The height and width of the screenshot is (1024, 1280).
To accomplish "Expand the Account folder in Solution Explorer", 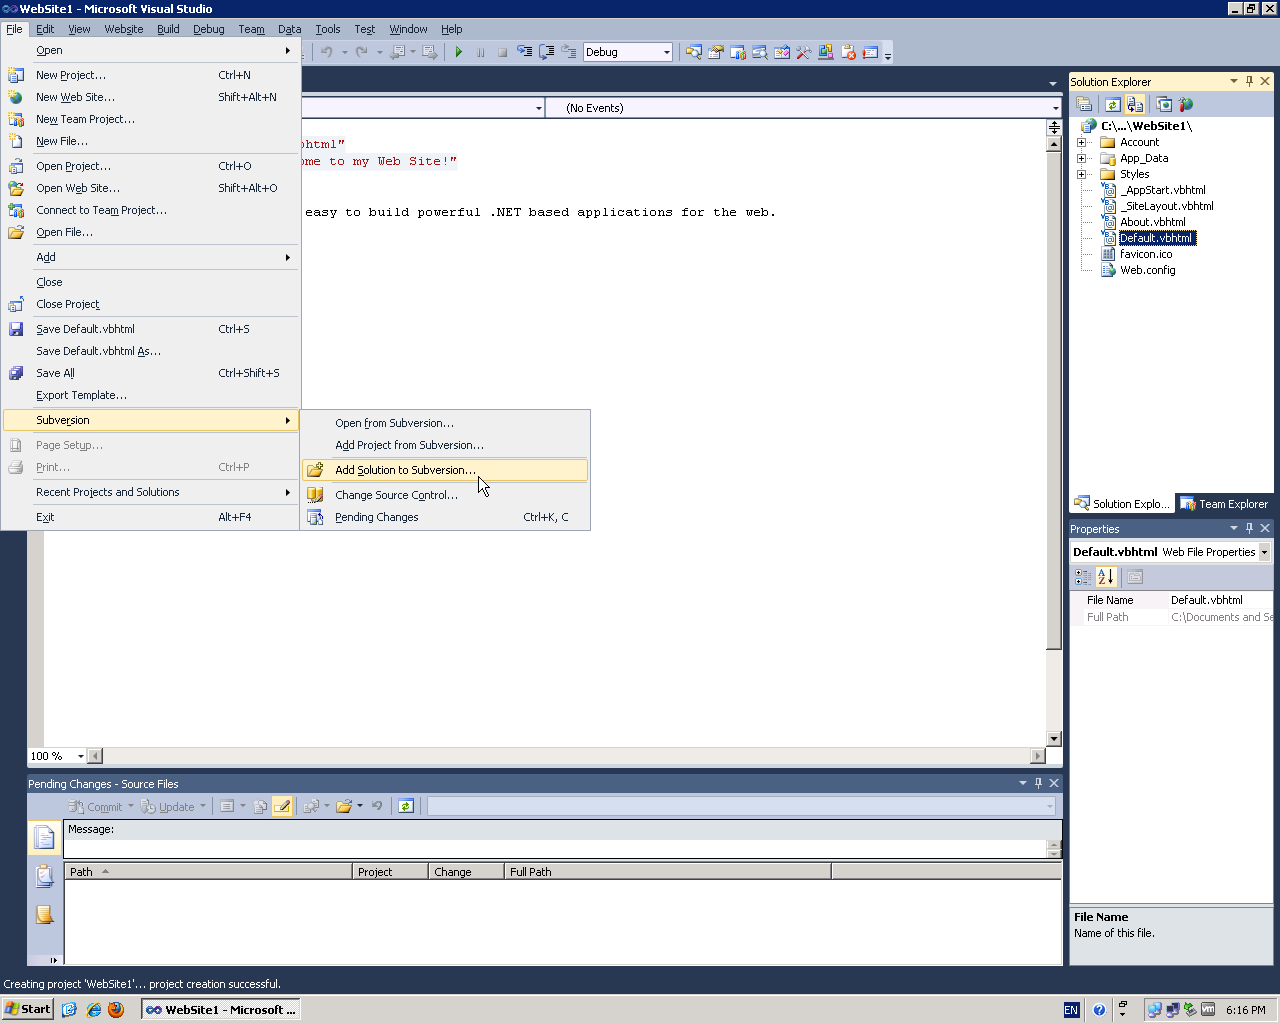I will point(1081,142).
